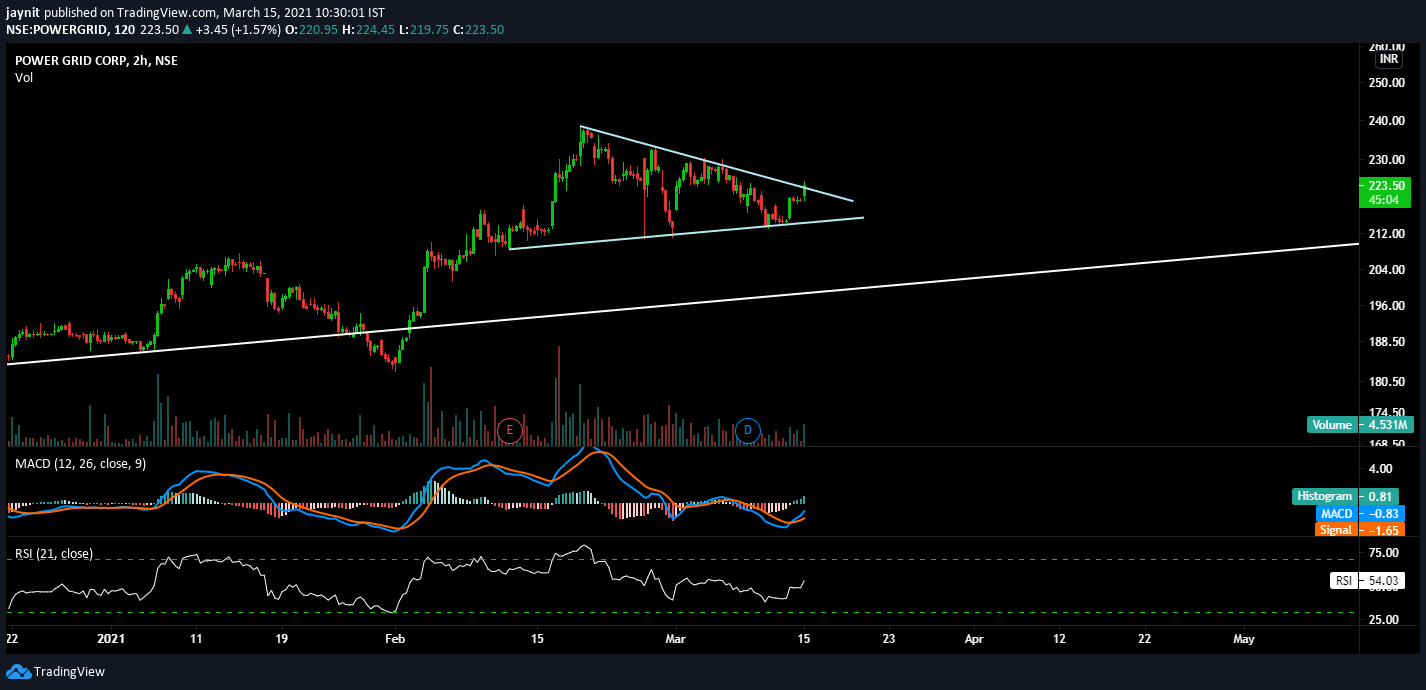Screen dimensions: 1426x690
Task: Click the 'MACD (12, 26, close, 9)' legend
Action: pyautogui.click(x=81, y=462)
